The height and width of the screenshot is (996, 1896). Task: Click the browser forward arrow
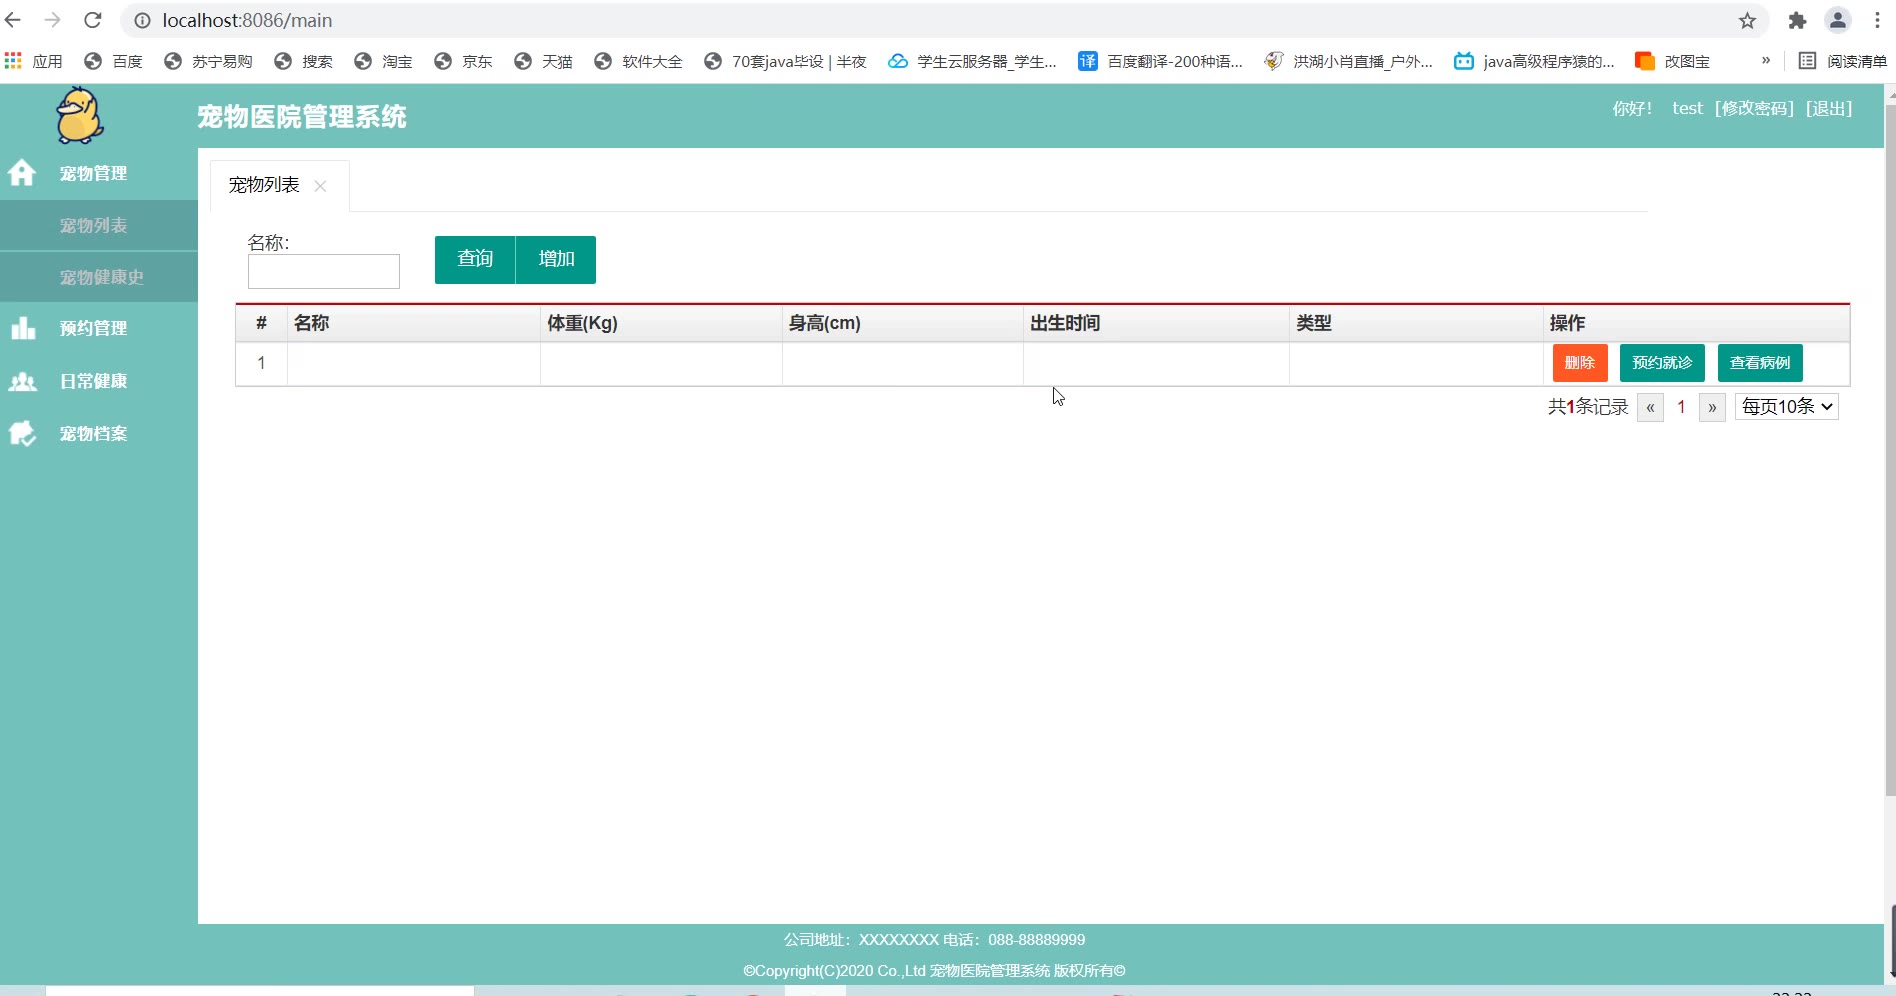(x=53, y=20)
